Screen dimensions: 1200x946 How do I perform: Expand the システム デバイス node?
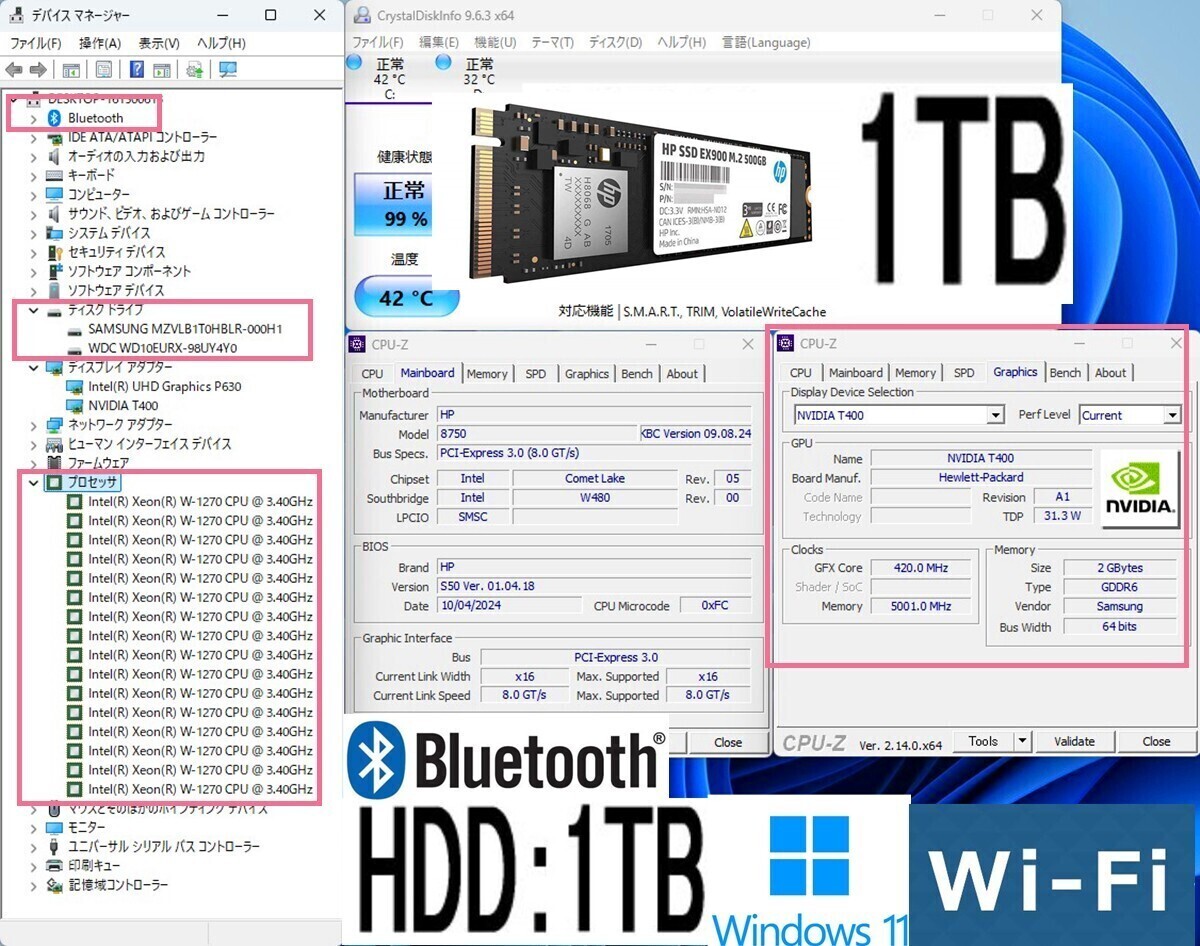pos(33,233)
